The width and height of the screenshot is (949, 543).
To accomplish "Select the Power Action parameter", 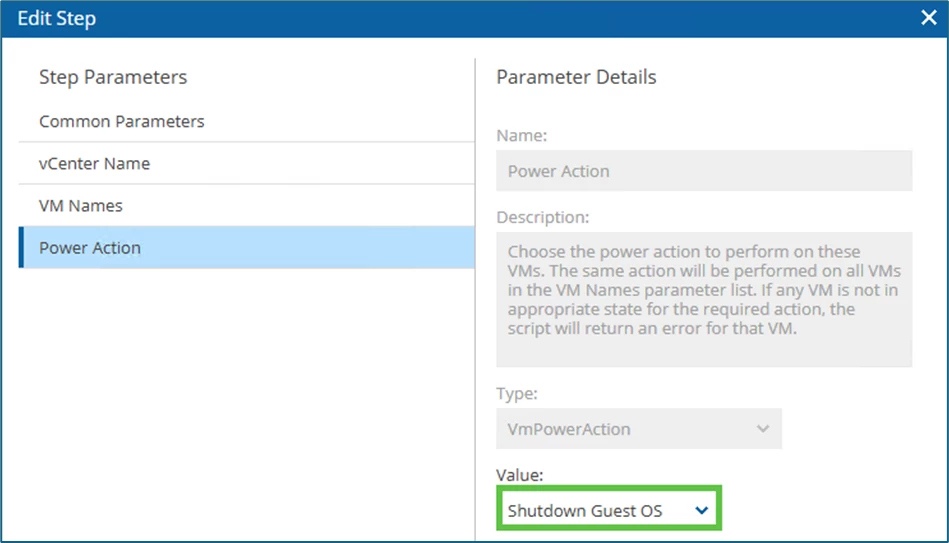I will 90,247.
